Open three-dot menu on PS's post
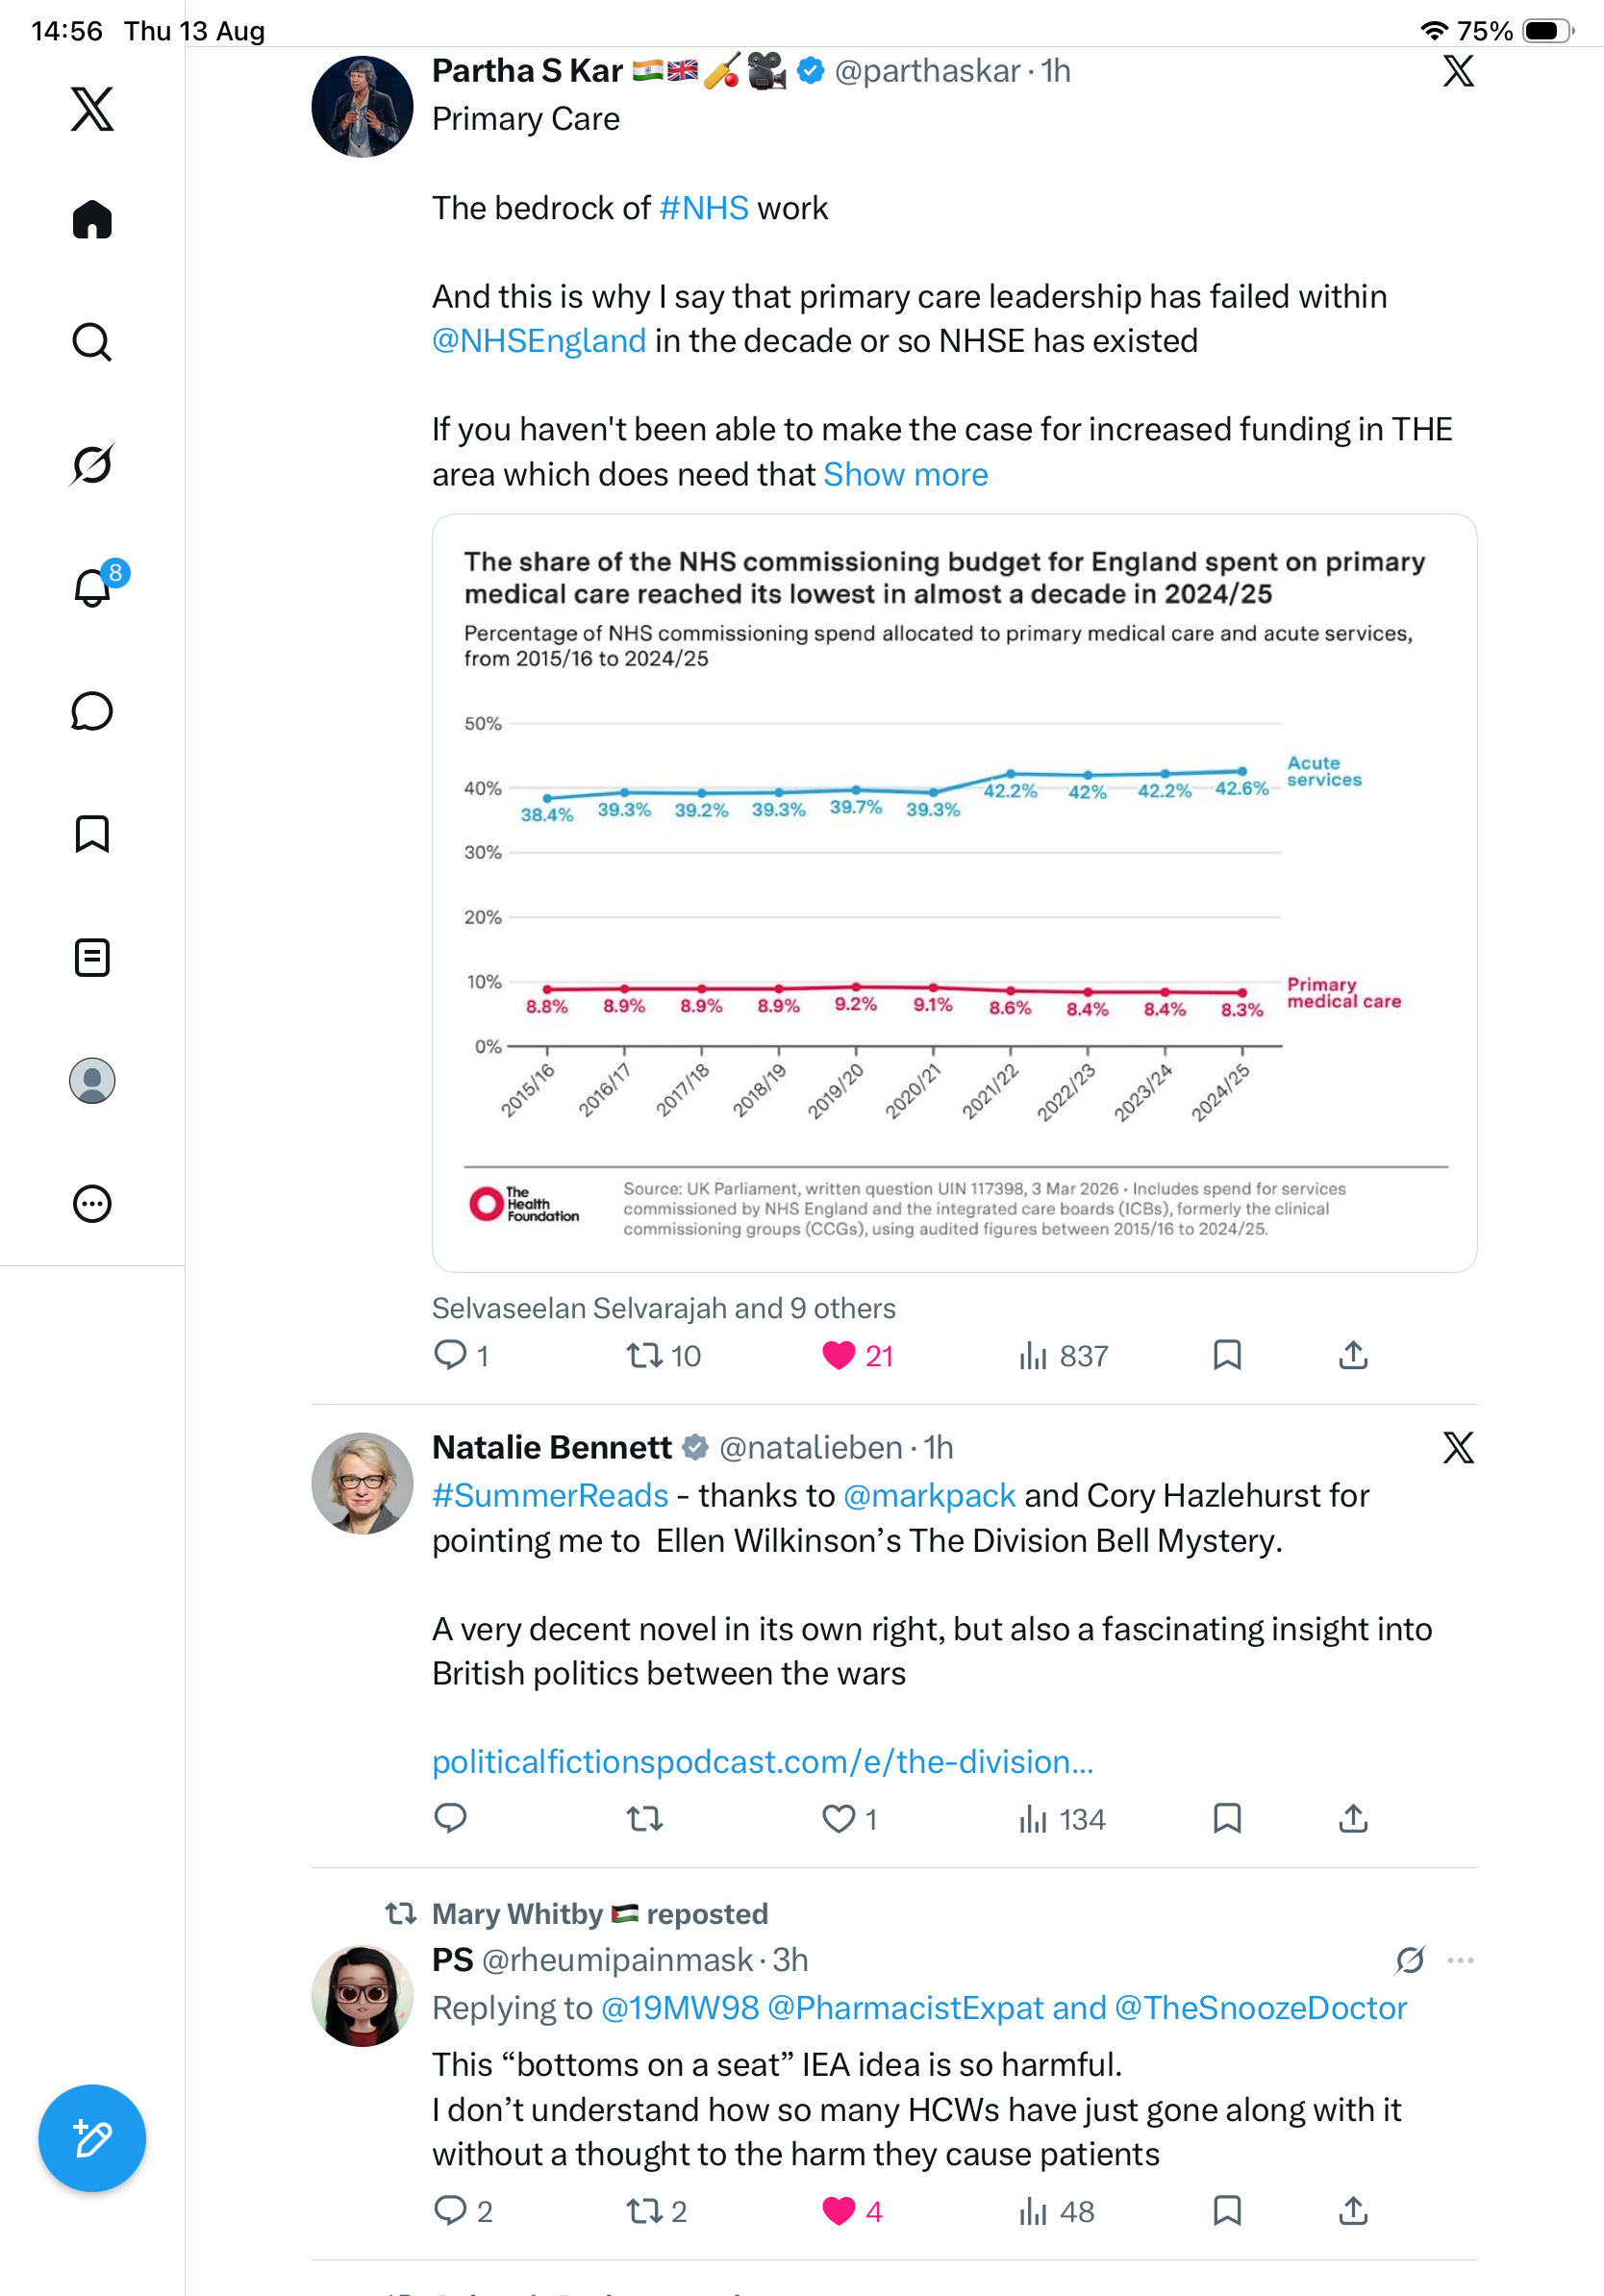Screen dimensions: 1604x2296 click(1460, 1960)
